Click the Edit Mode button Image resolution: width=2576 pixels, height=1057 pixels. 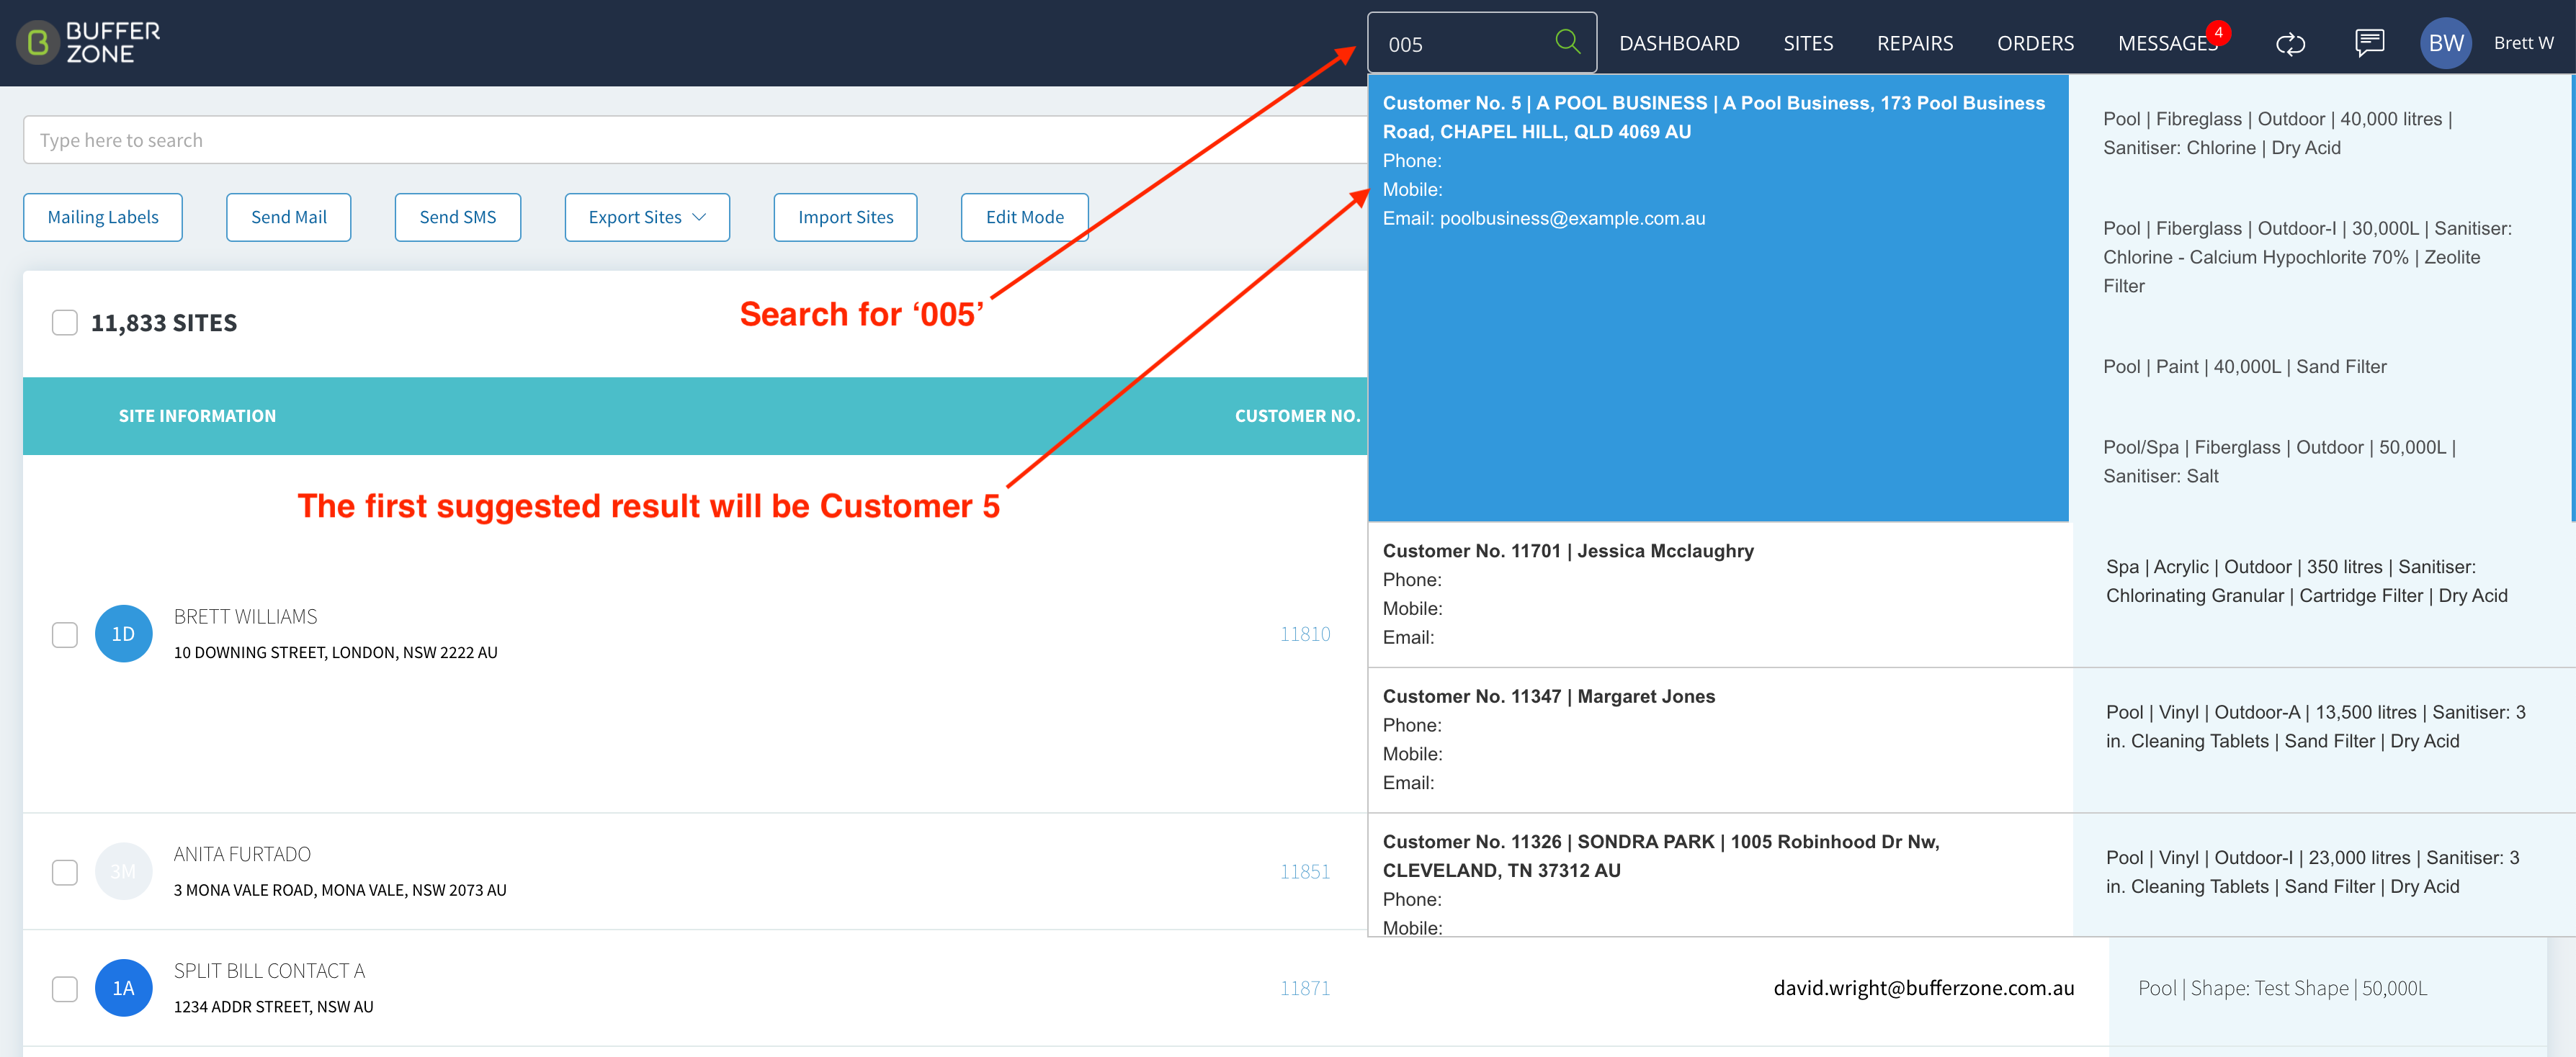coord(1024,217)
